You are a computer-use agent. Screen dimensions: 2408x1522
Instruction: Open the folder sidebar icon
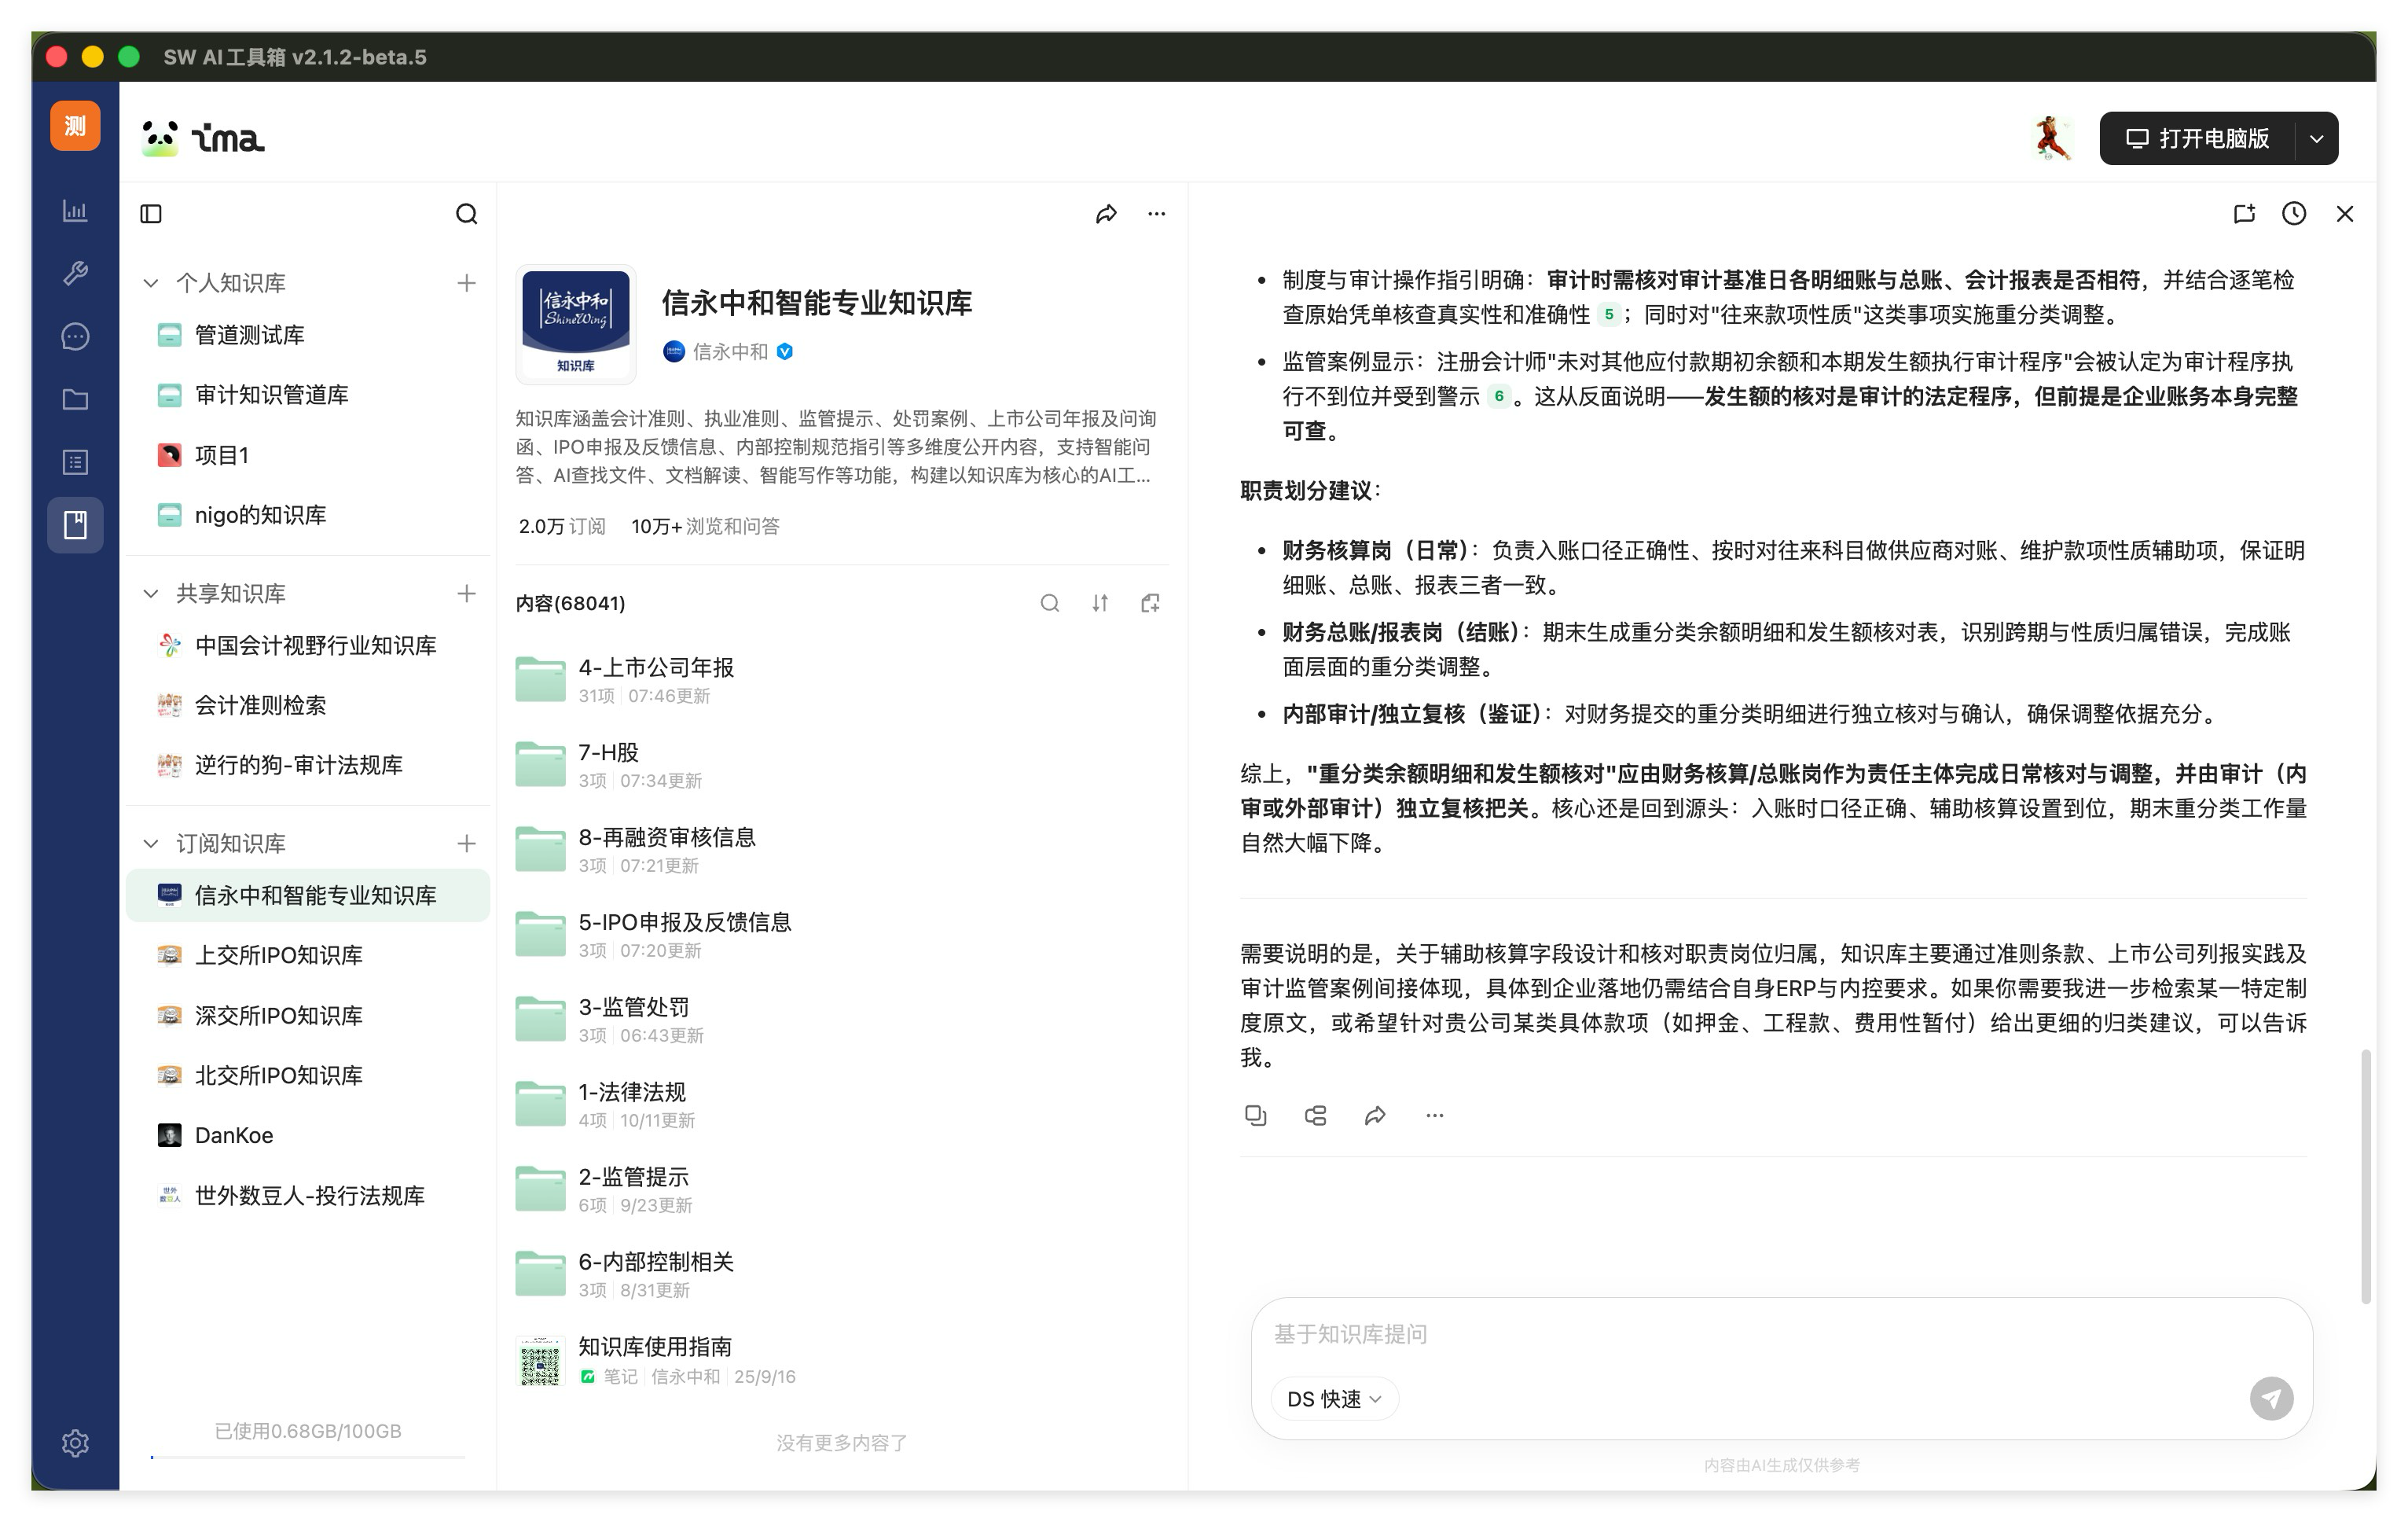(75, 399)
